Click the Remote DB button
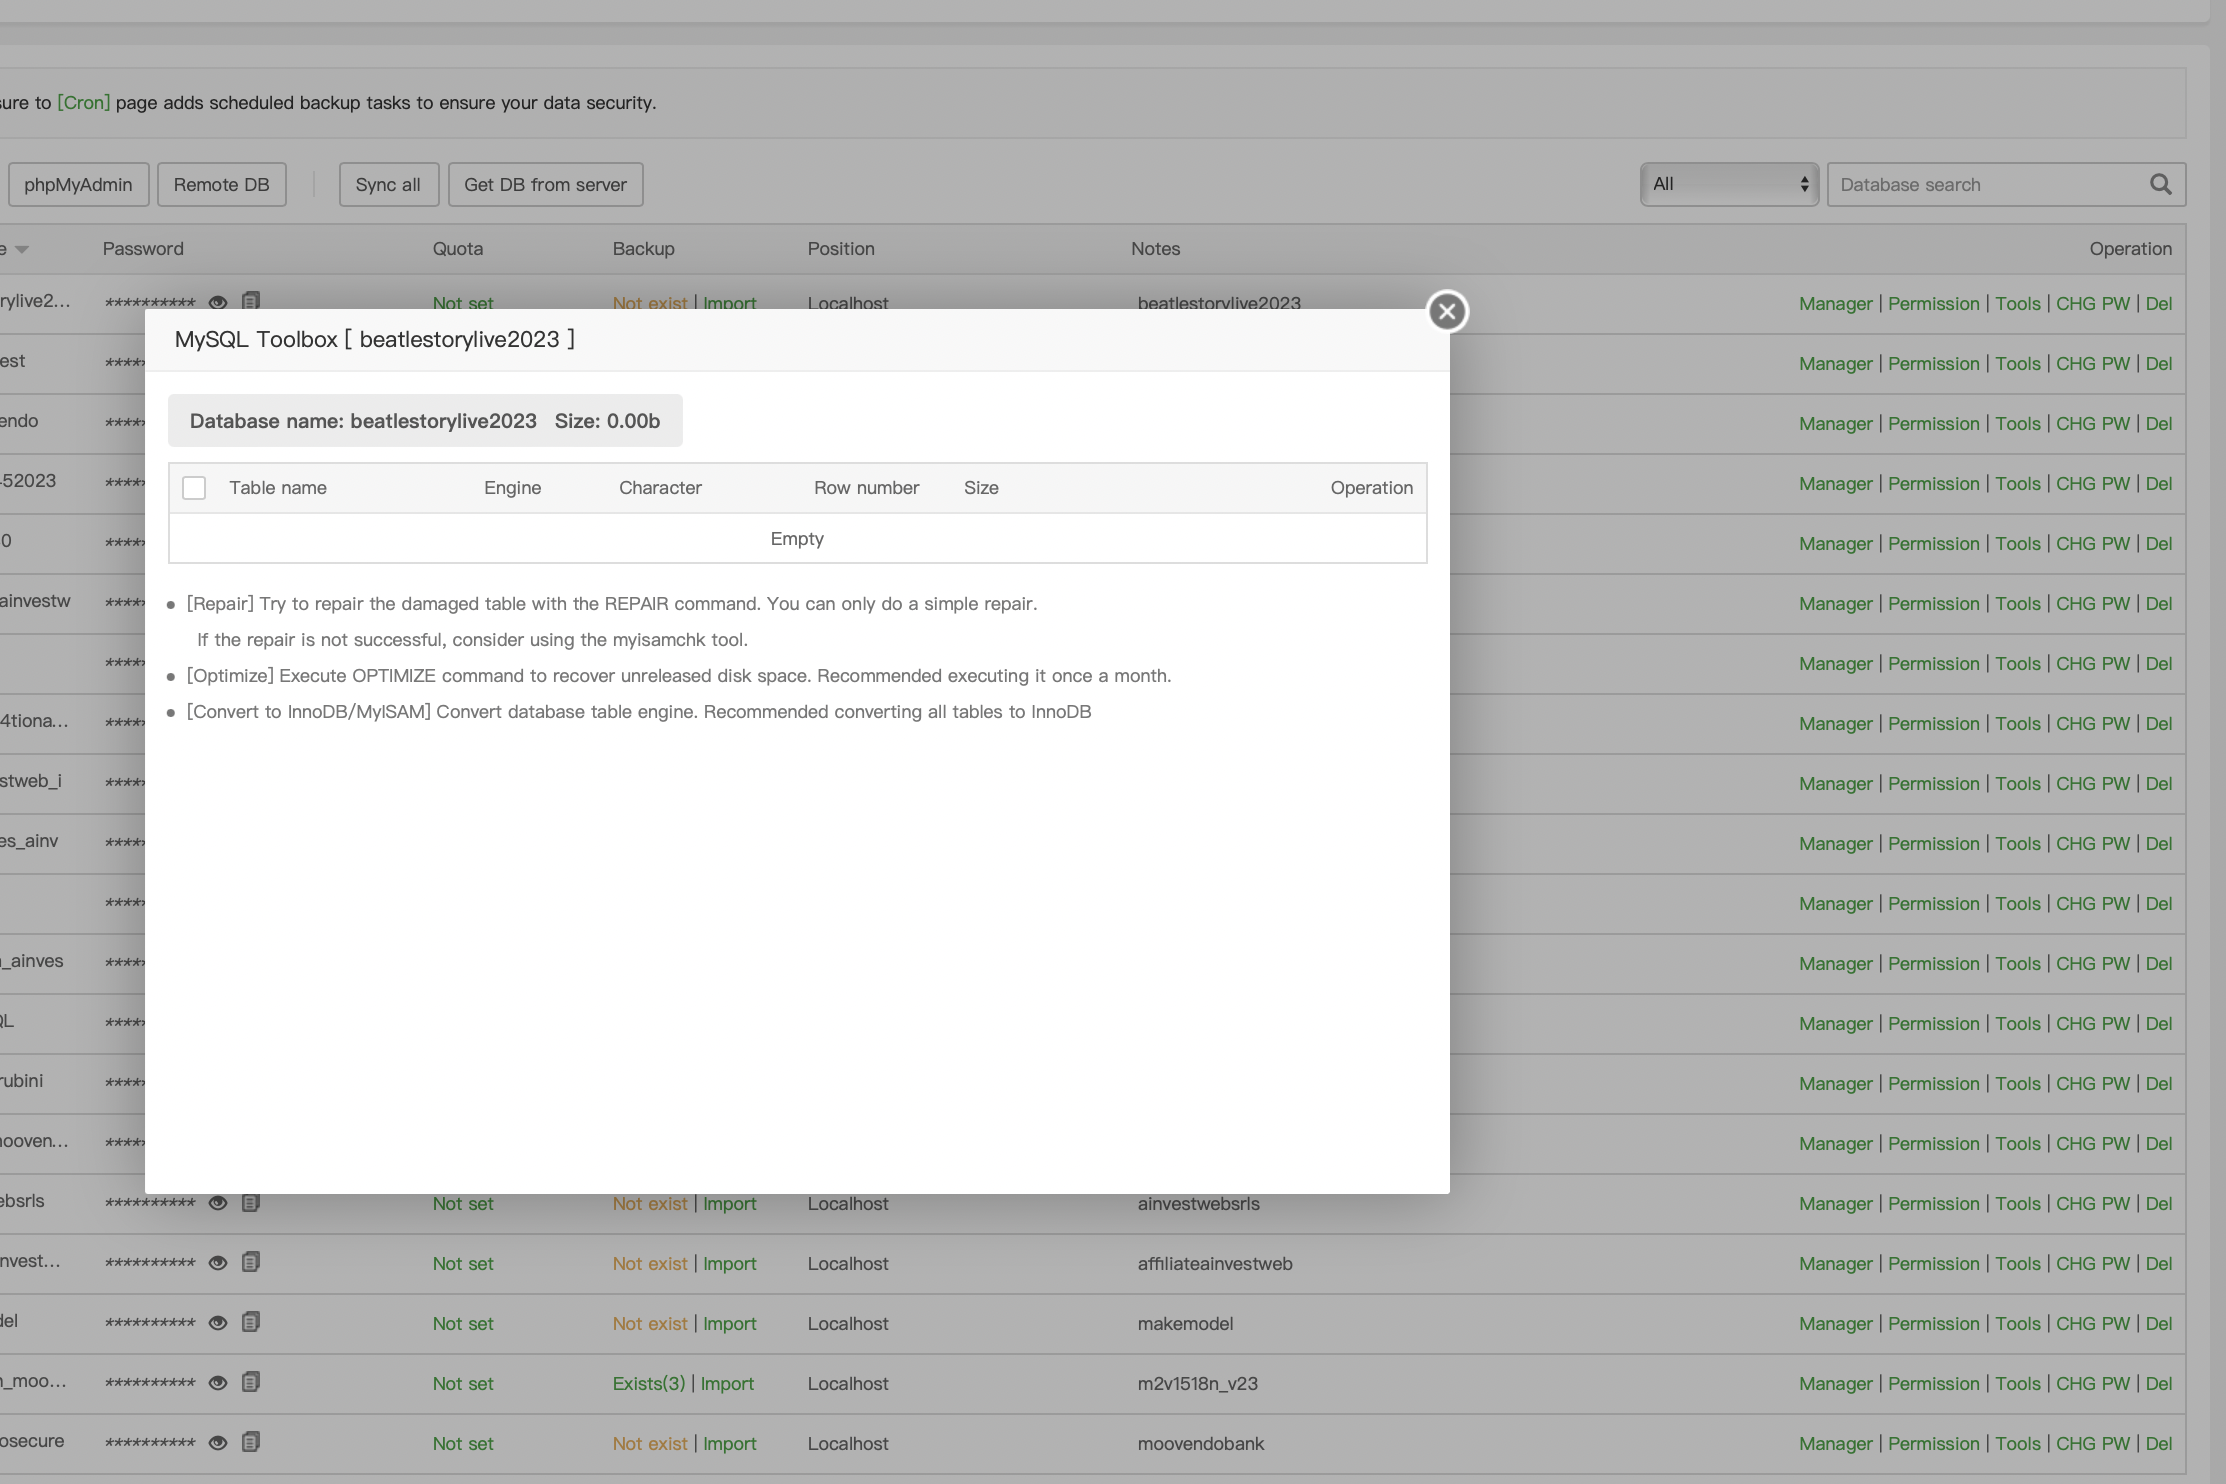The image size is (2226, 1484). click(221, 185)
